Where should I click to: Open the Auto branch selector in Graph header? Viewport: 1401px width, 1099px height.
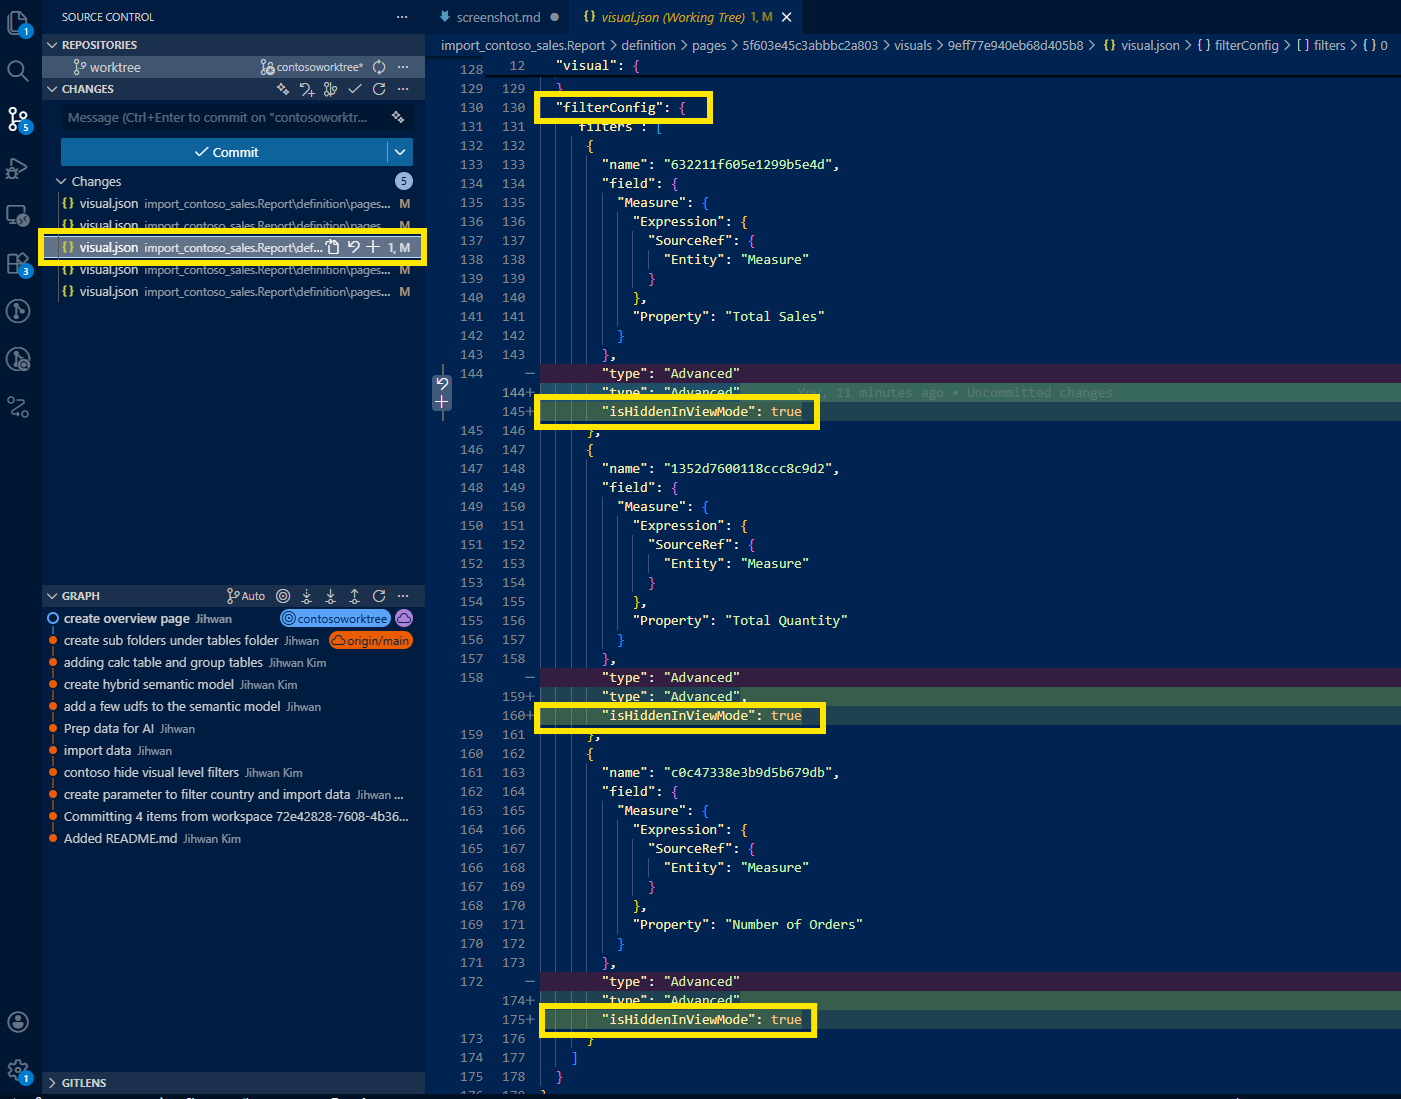click(x=246, y=596)
